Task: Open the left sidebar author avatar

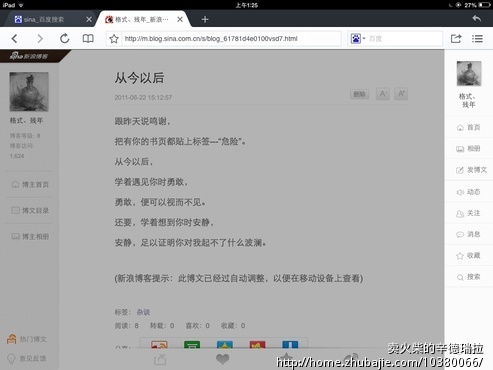Action: coord(29,92)
